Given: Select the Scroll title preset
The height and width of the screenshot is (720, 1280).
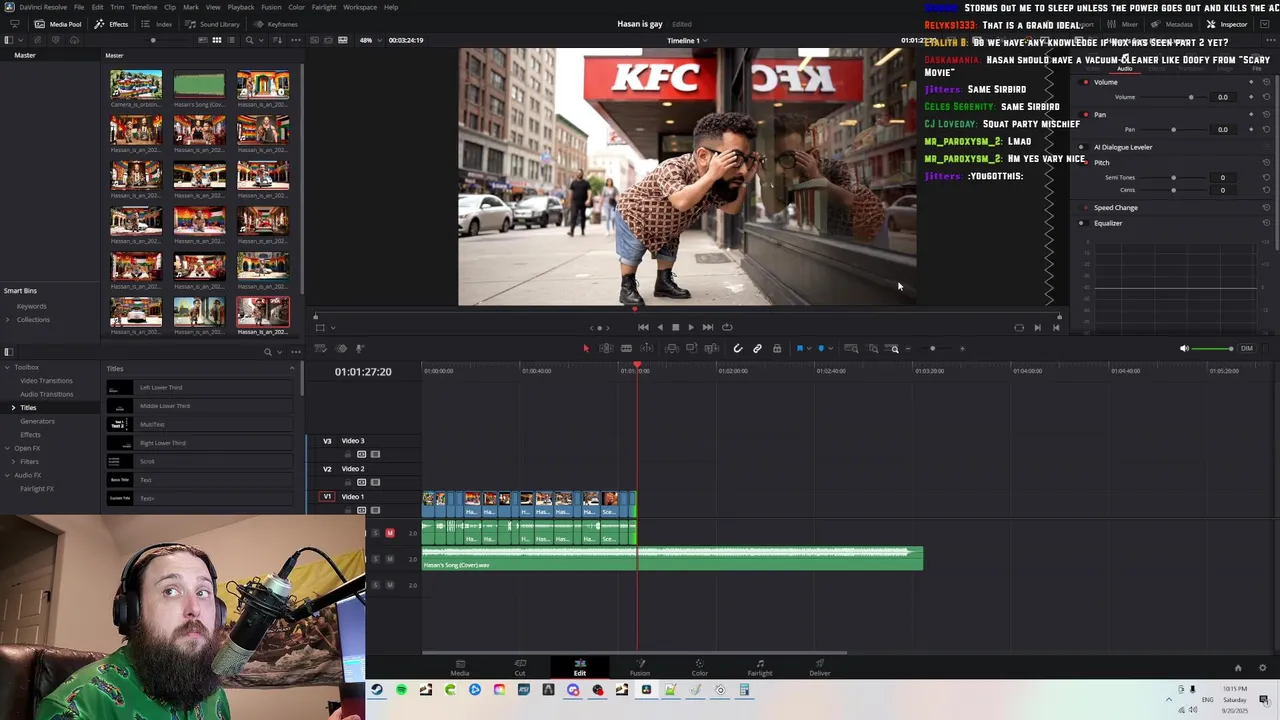Looking at the screenshot, I should (200, 461).
